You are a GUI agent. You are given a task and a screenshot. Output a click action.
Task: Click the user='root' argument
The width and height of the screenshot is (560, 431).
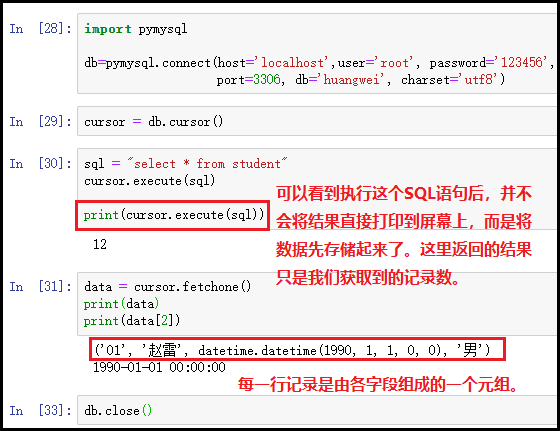[376, 63]
